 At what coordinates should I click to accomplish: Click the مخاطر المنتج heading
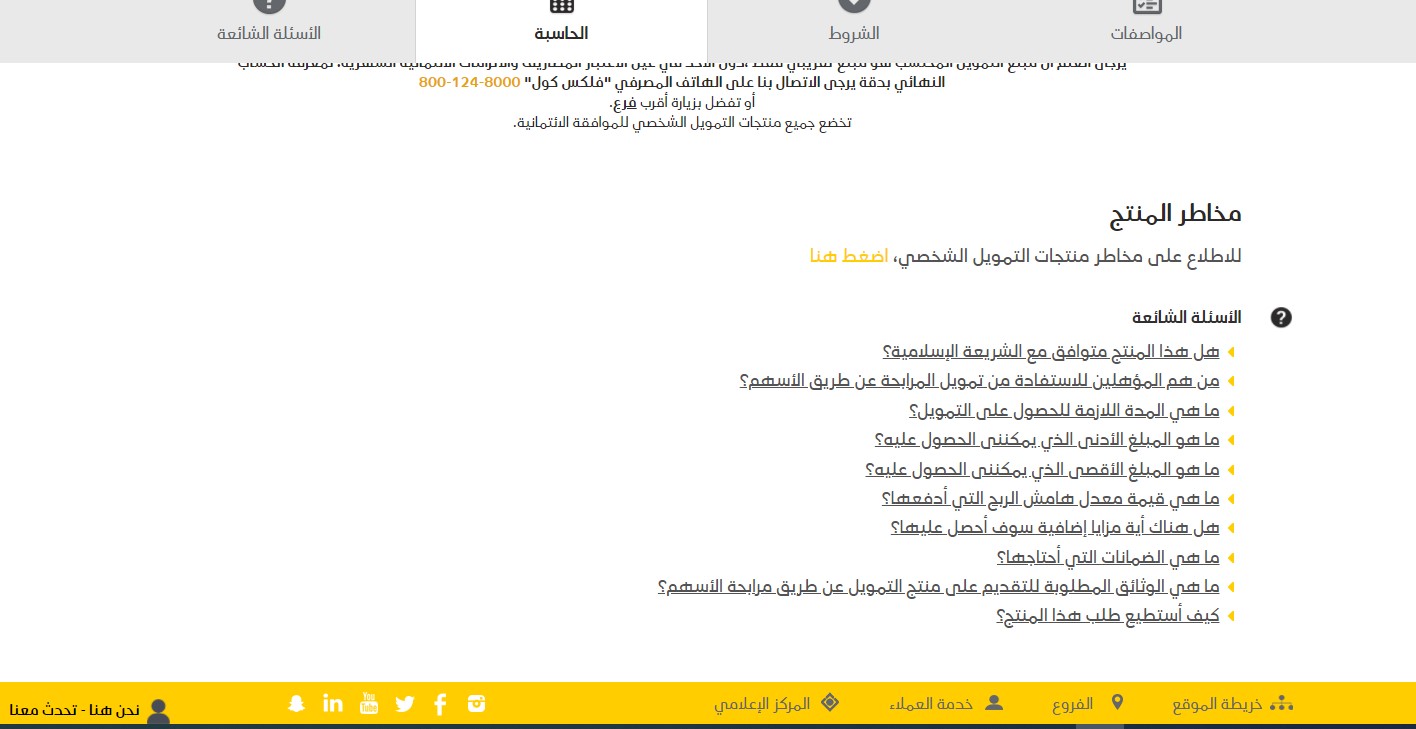(1176, 213)
